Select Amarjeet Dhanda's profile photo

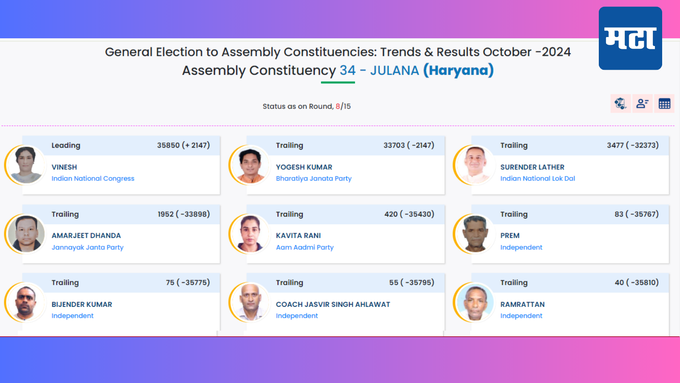click(x=25, y=234)
